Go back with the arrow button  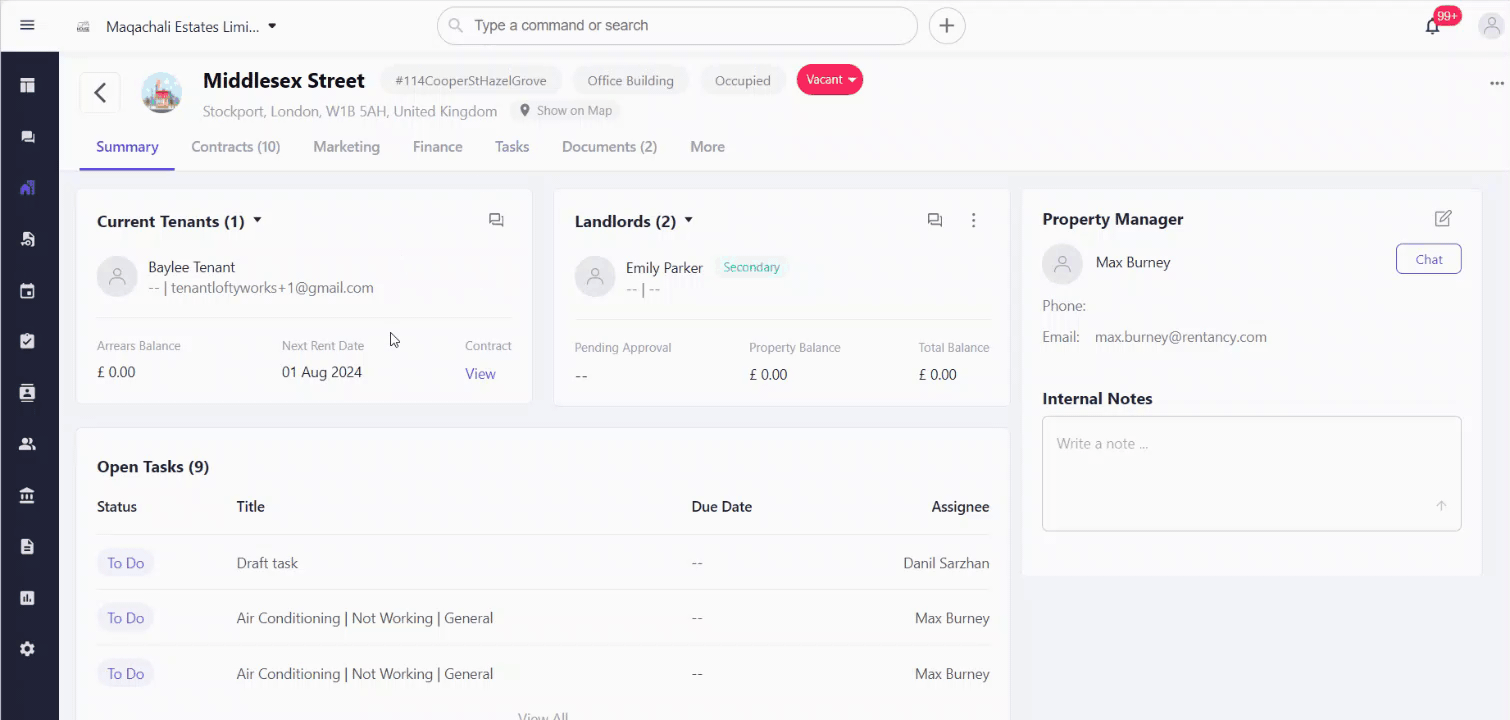click(x=100, y=92)
